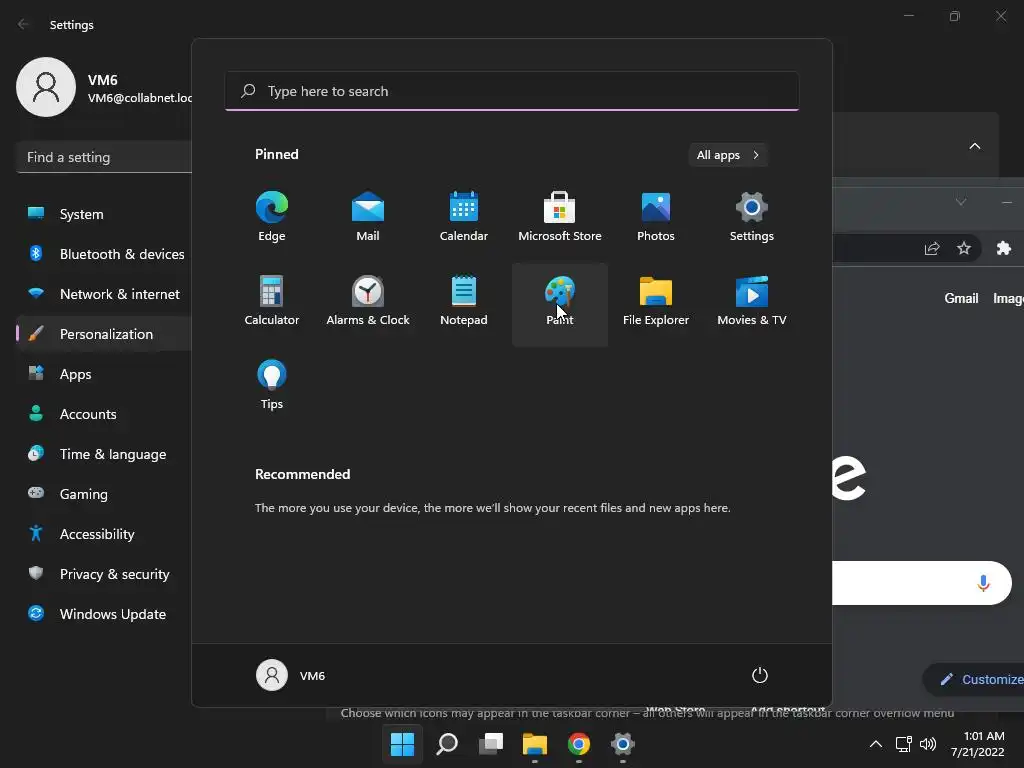Viewport: 1024px width, 768px height.
Task: Launch Calculator from pinned apps
Action: (x=272, y=302)
